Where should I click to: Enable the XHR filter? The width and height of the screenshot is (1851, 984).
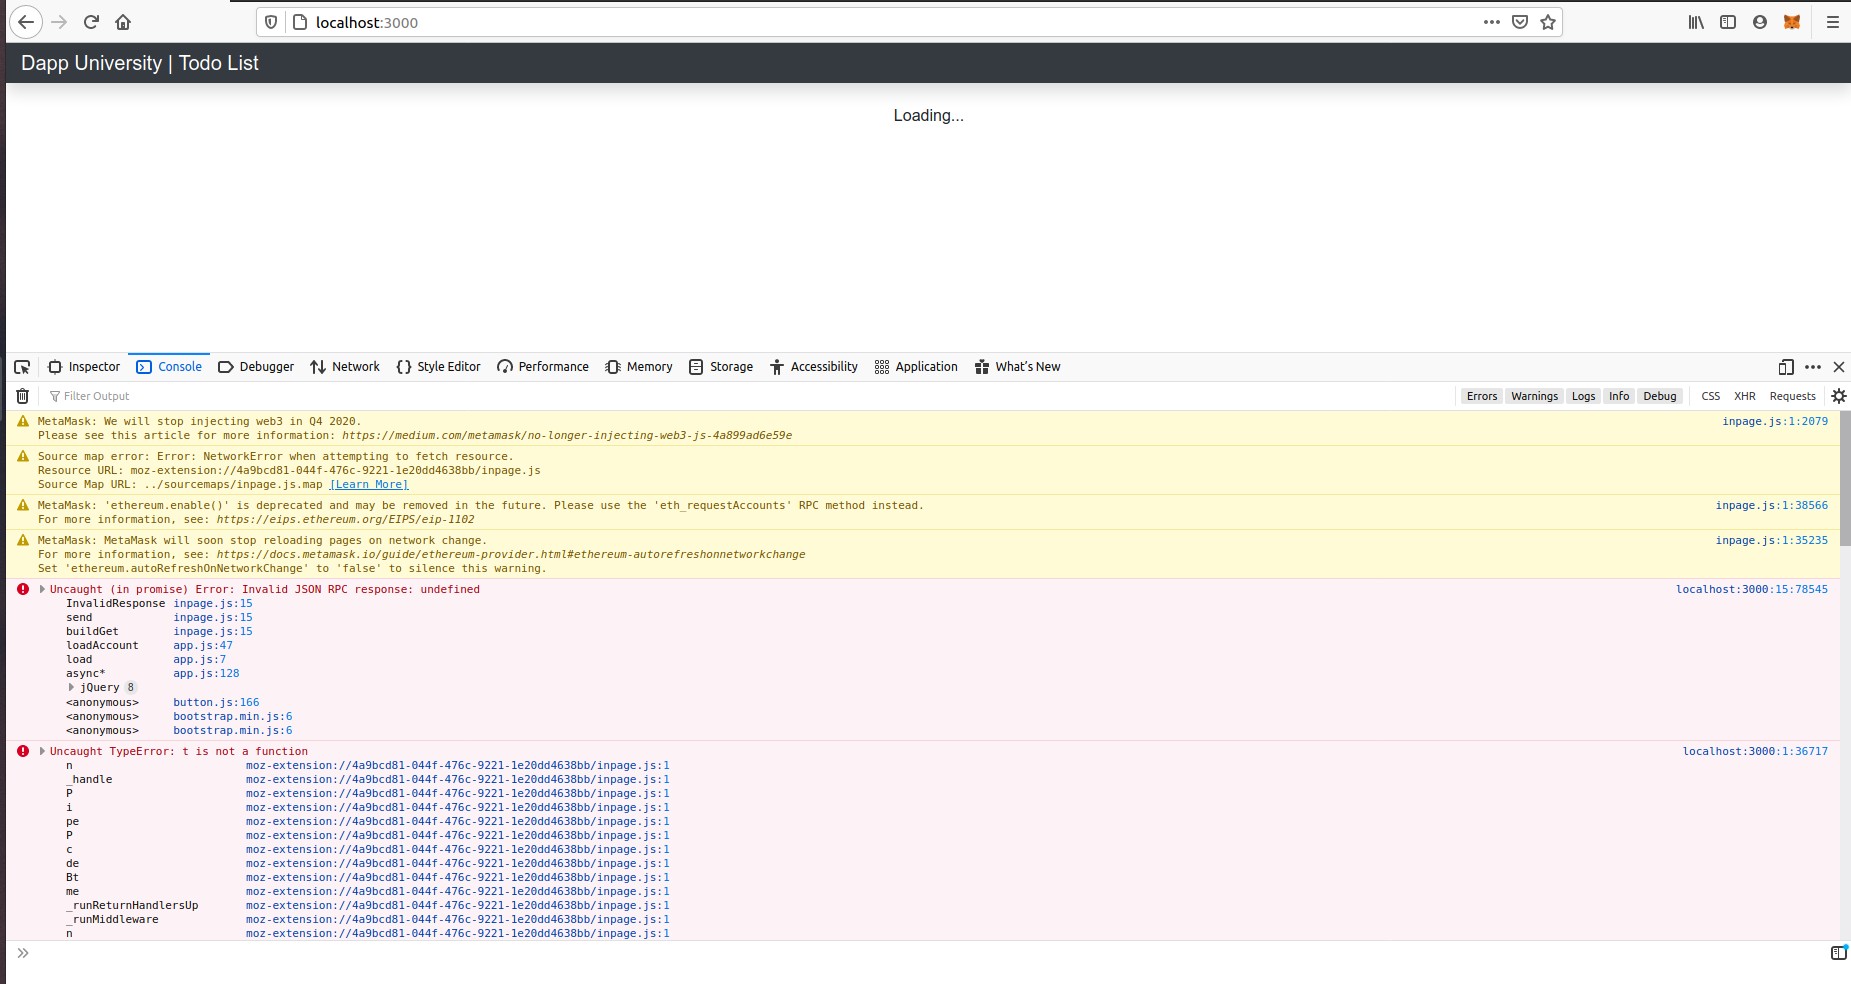point(1744,396)
